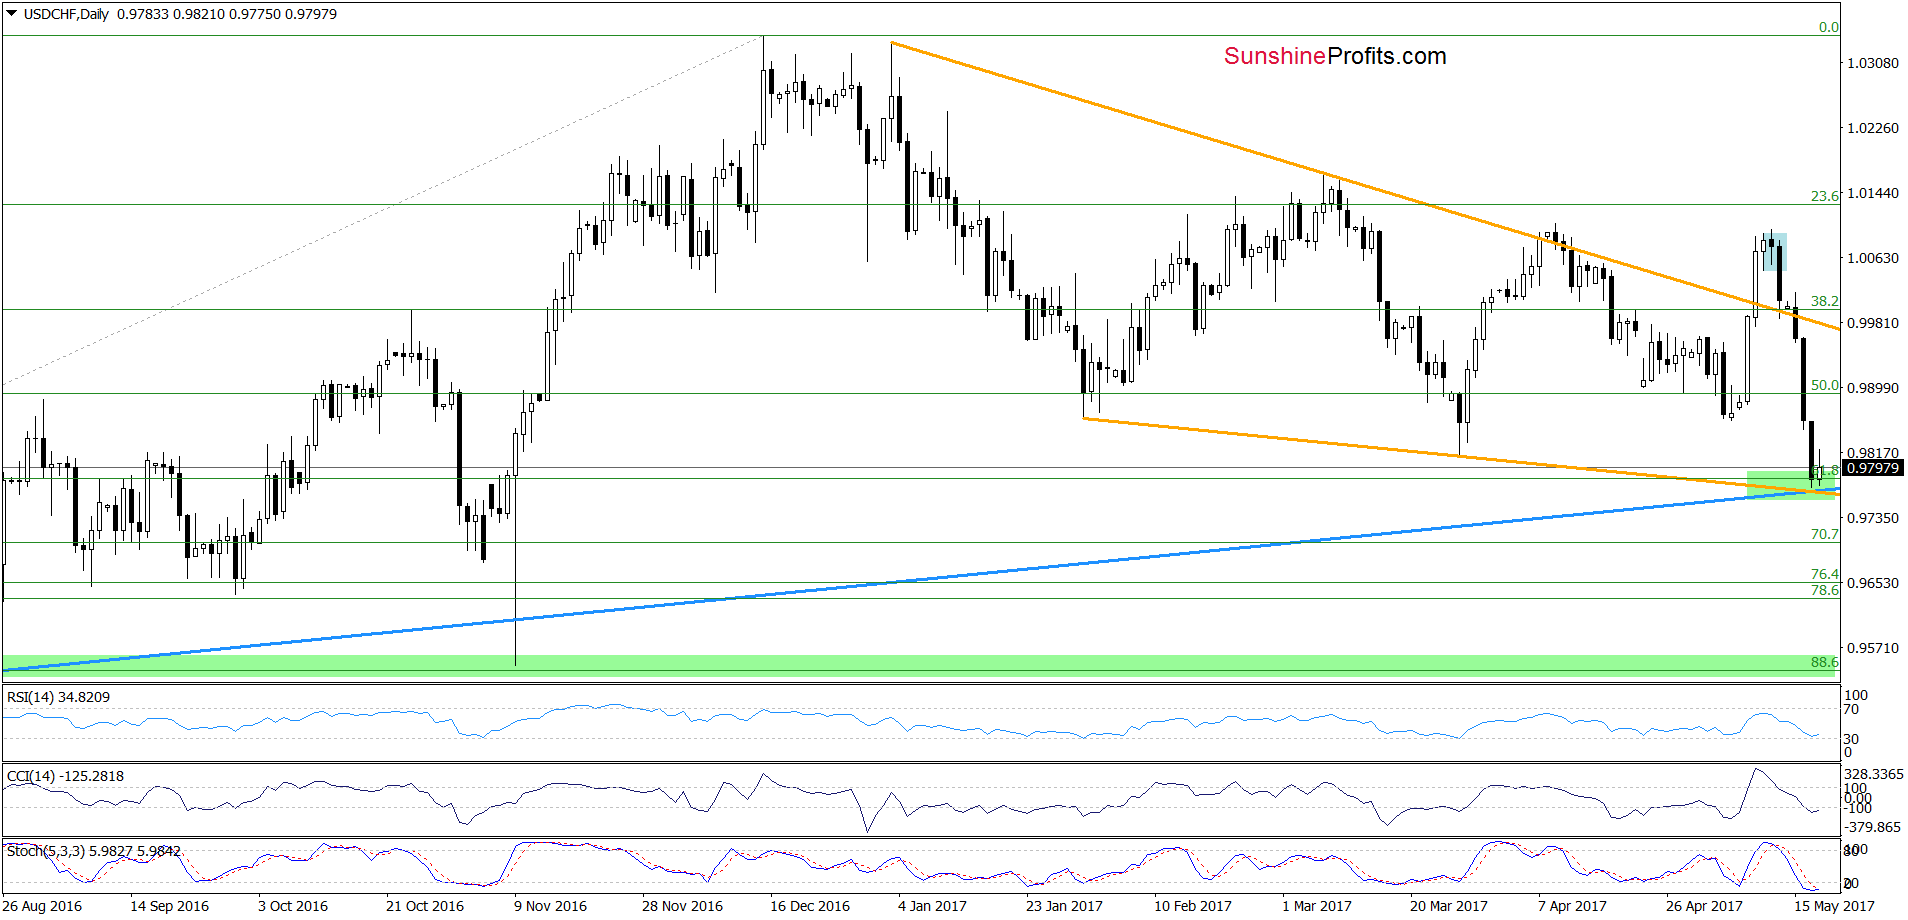Click the Stoch(5,3,3) indicator label
1908x920 pixels.
click(x=94, y=851)
